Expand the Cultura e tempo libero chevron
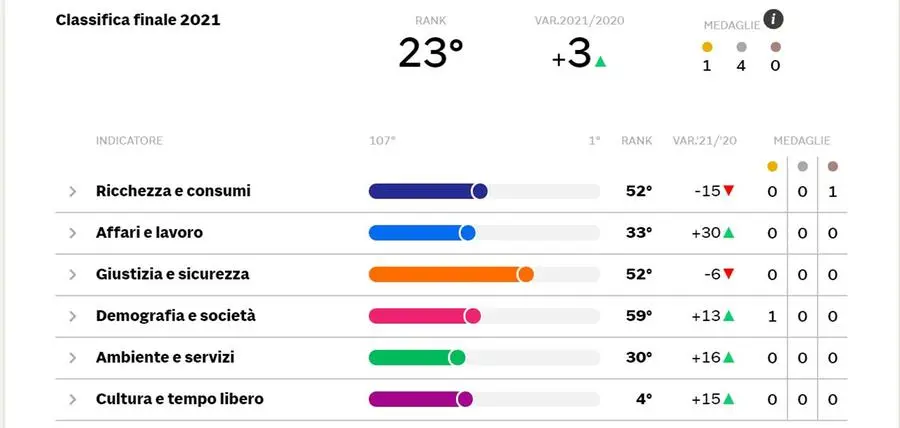 click(x=72, y=399)
